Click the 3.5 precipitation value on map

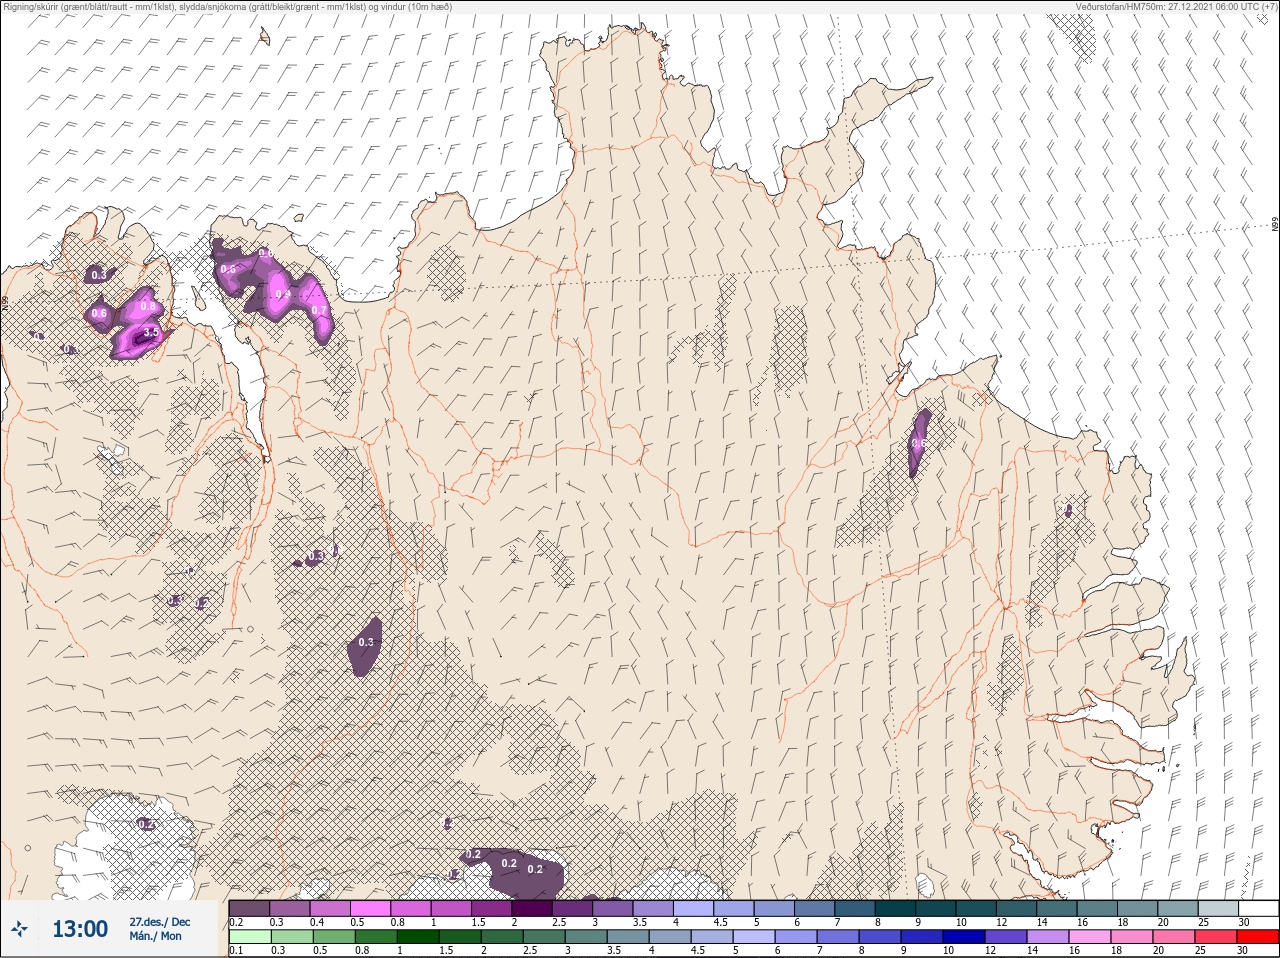click(x=152, y=332)
